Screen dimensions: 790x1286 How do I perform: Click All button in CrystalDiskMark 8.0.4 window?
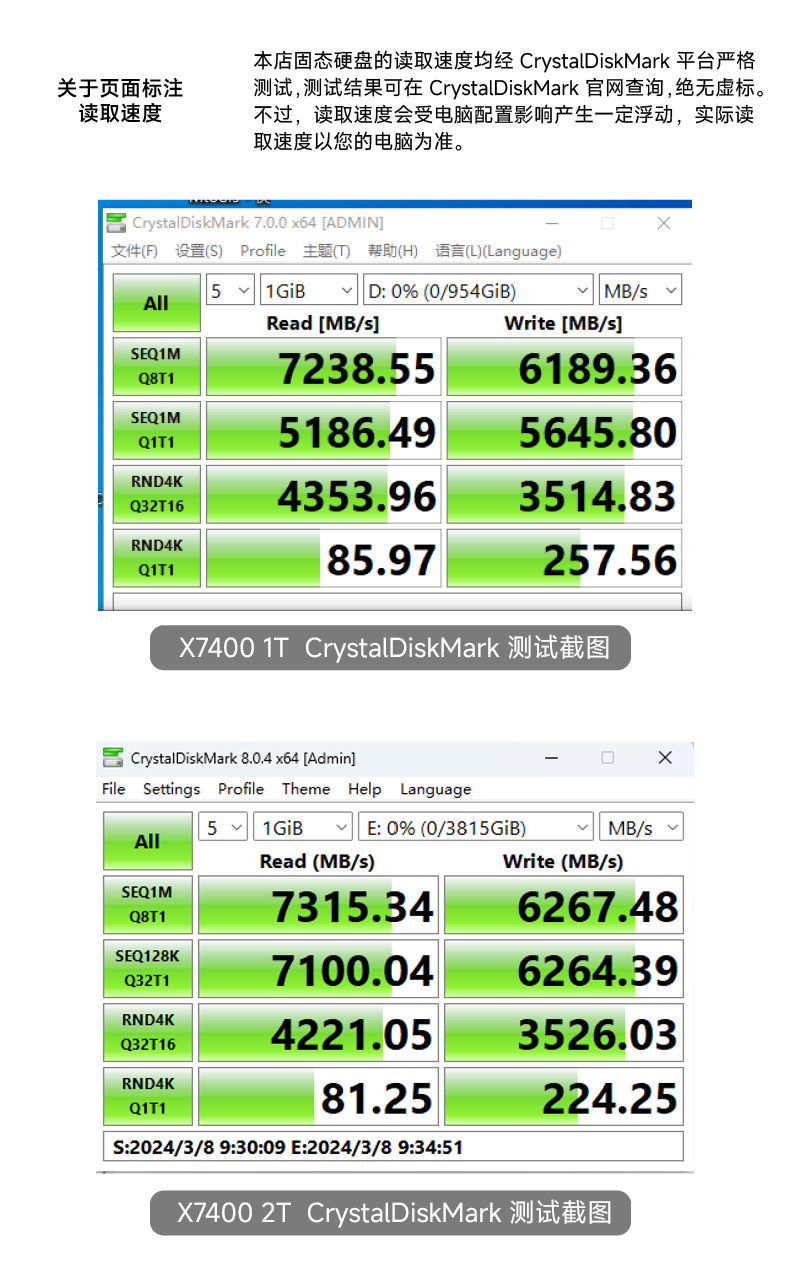pos(147,841)
